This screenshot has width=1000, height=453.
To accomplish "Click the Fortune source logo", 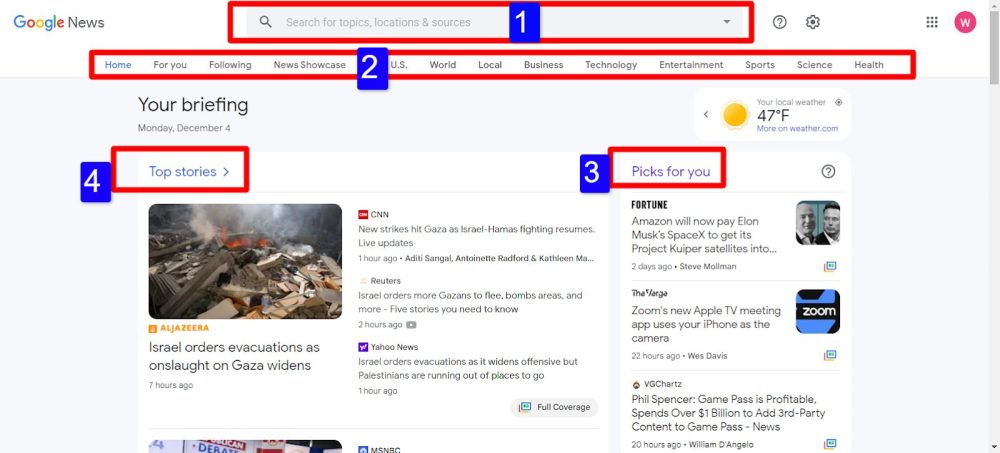I will pos(649,205).
